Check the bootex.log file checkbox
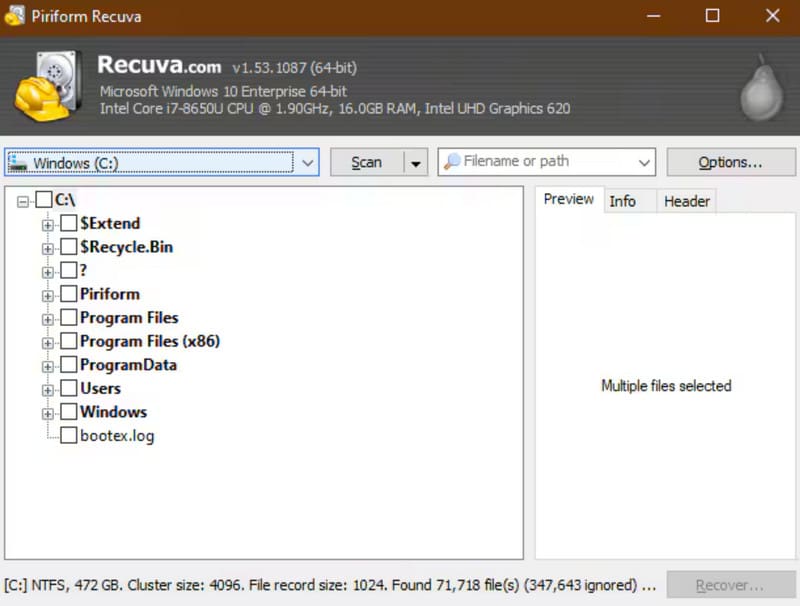Screen dimensions: 800x606 (69, 435)
